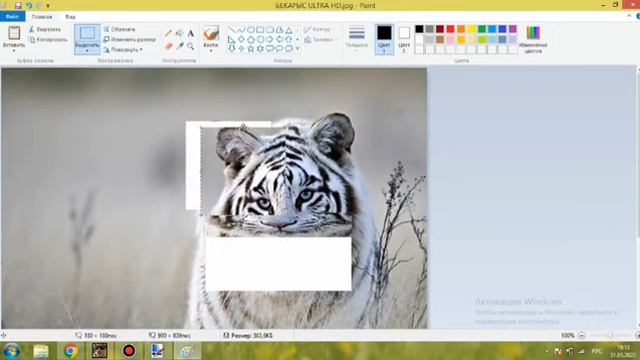
Task: Switch to the Home (Главная) tab
Action: pyautogui.click(x=42, y=17)
